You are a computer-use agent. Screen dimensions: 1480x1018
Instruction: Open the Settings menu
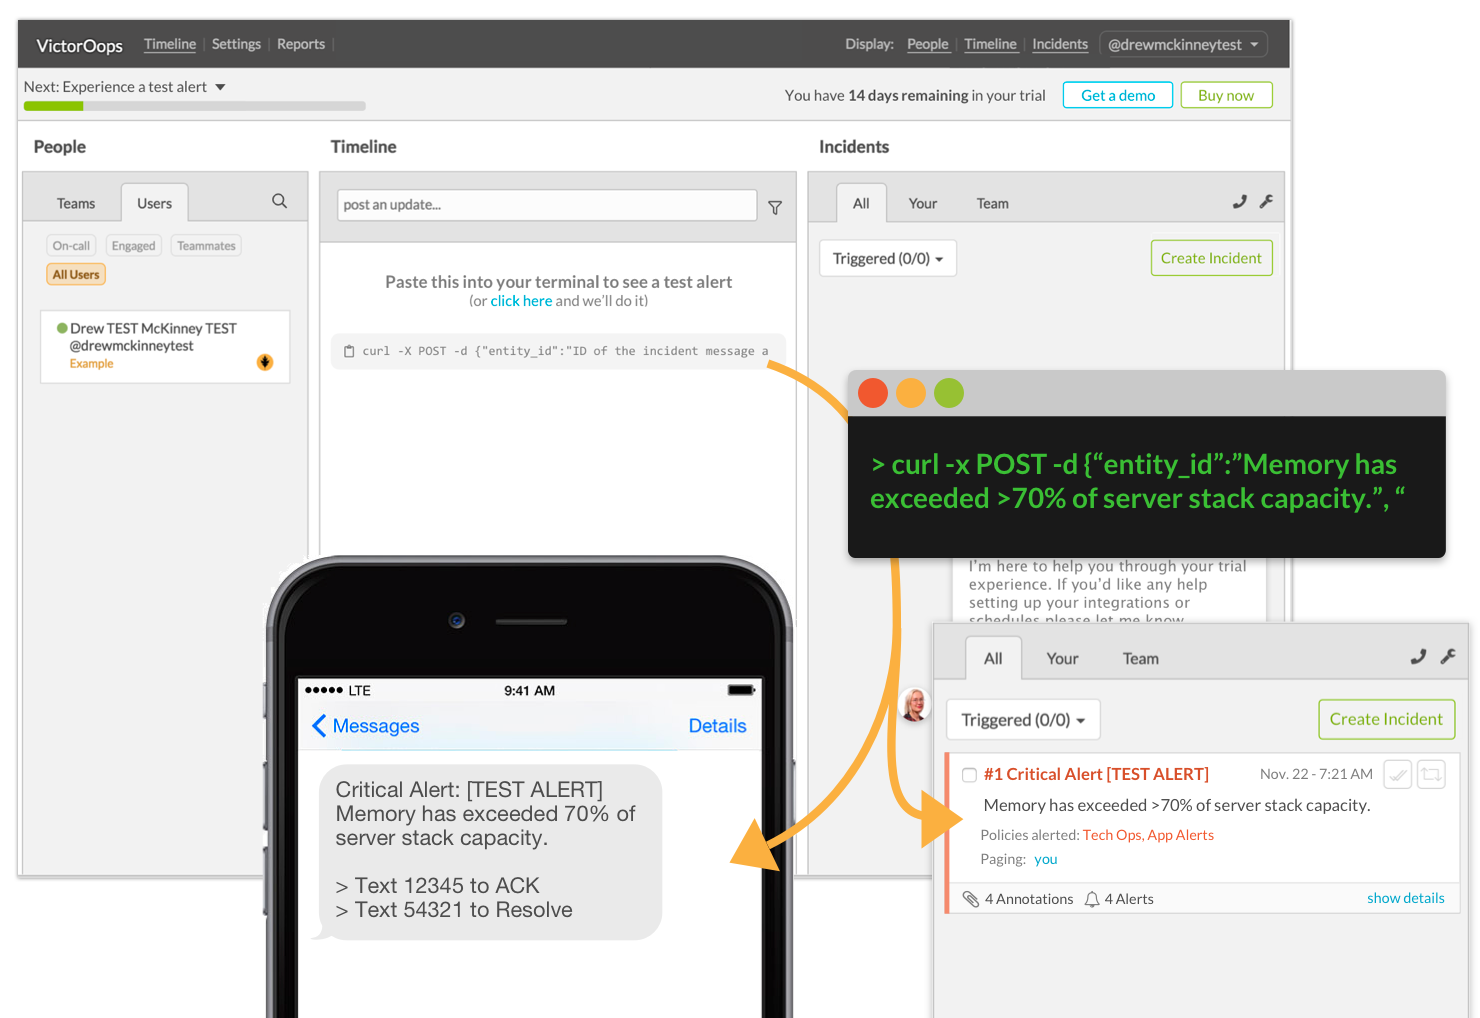click(236, 44)
